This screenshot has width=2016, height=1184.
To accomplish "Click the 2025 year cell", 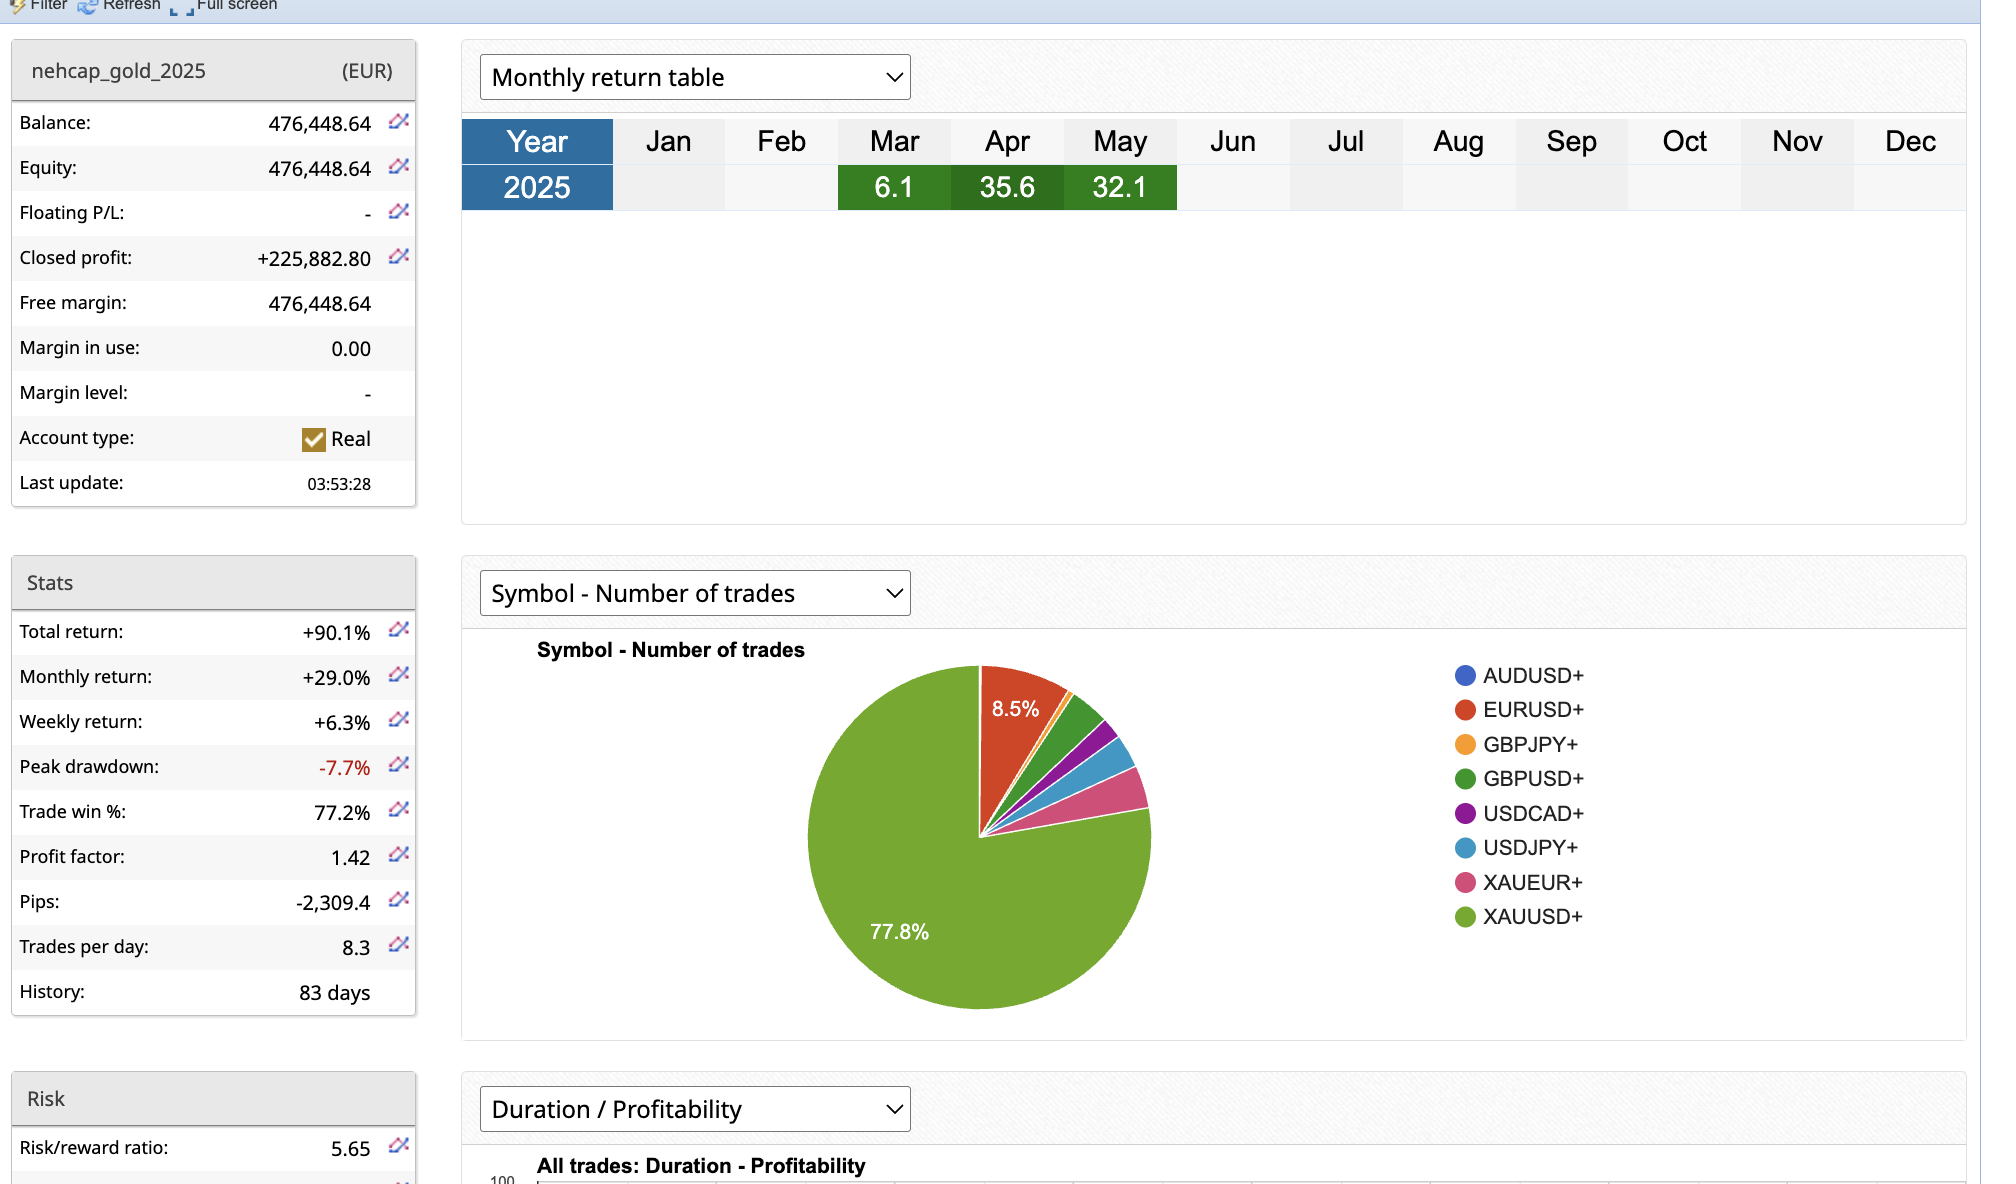I will pyautogui.click(x=537, y=187).
